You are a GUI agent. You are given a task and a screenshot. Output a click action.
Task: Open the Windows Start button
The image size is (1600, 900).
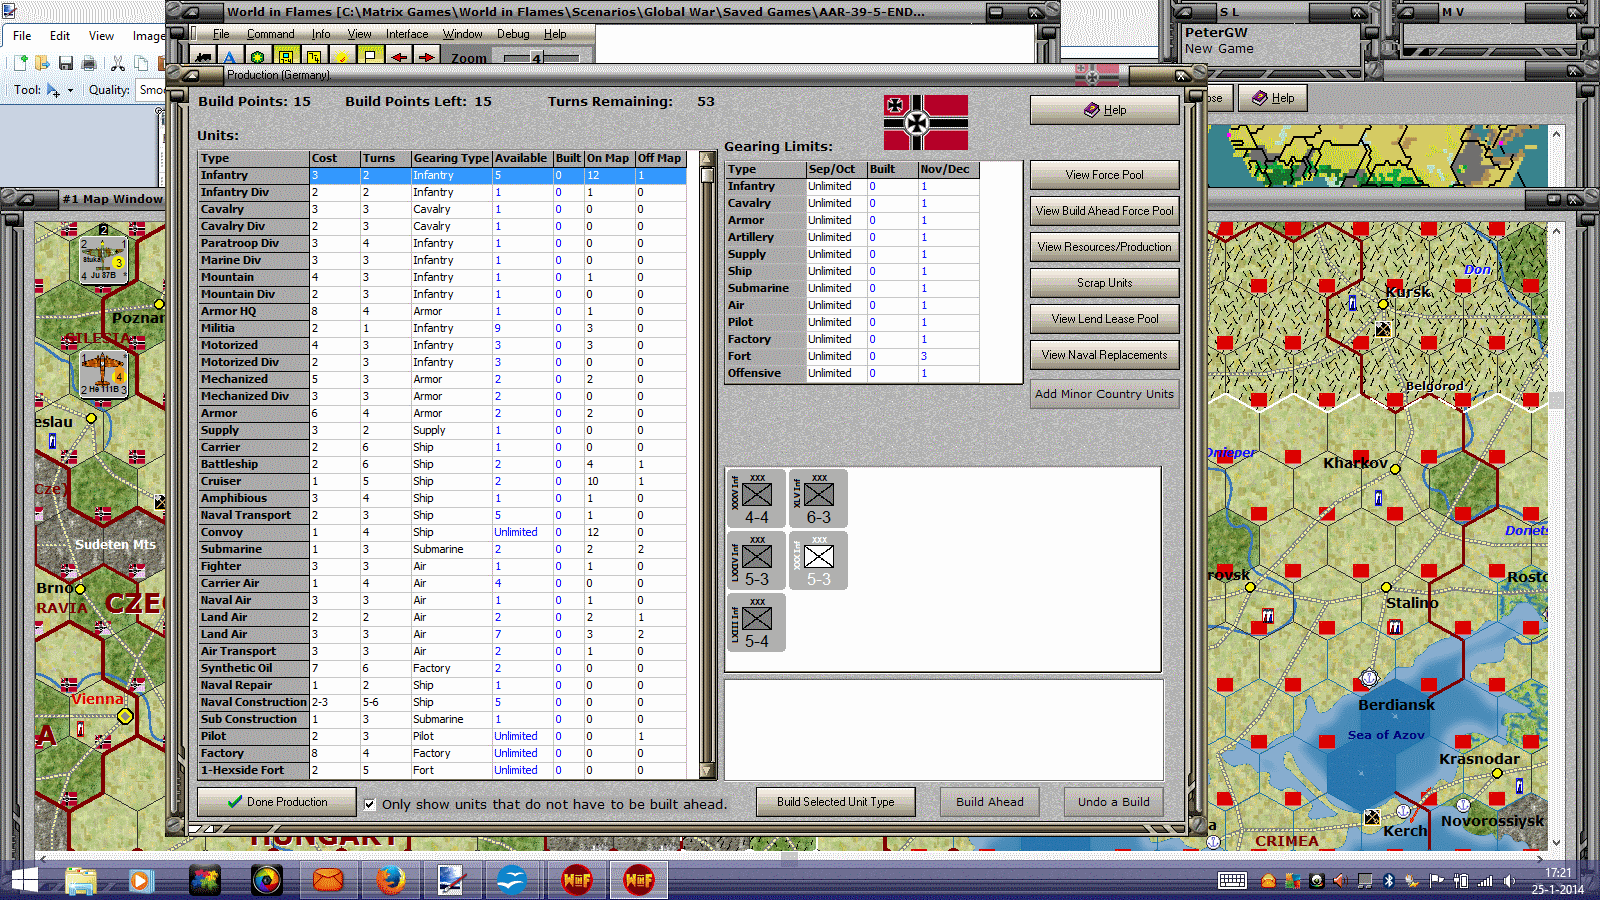24,880
